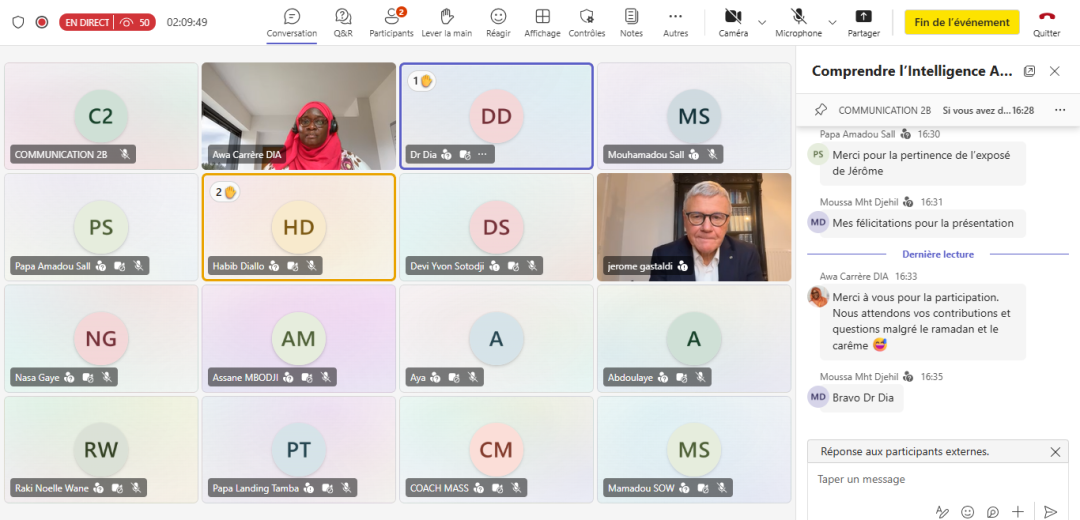Open the Autres more options menu
Screen dimensions: 1080x520
click(x=676, y=22)
